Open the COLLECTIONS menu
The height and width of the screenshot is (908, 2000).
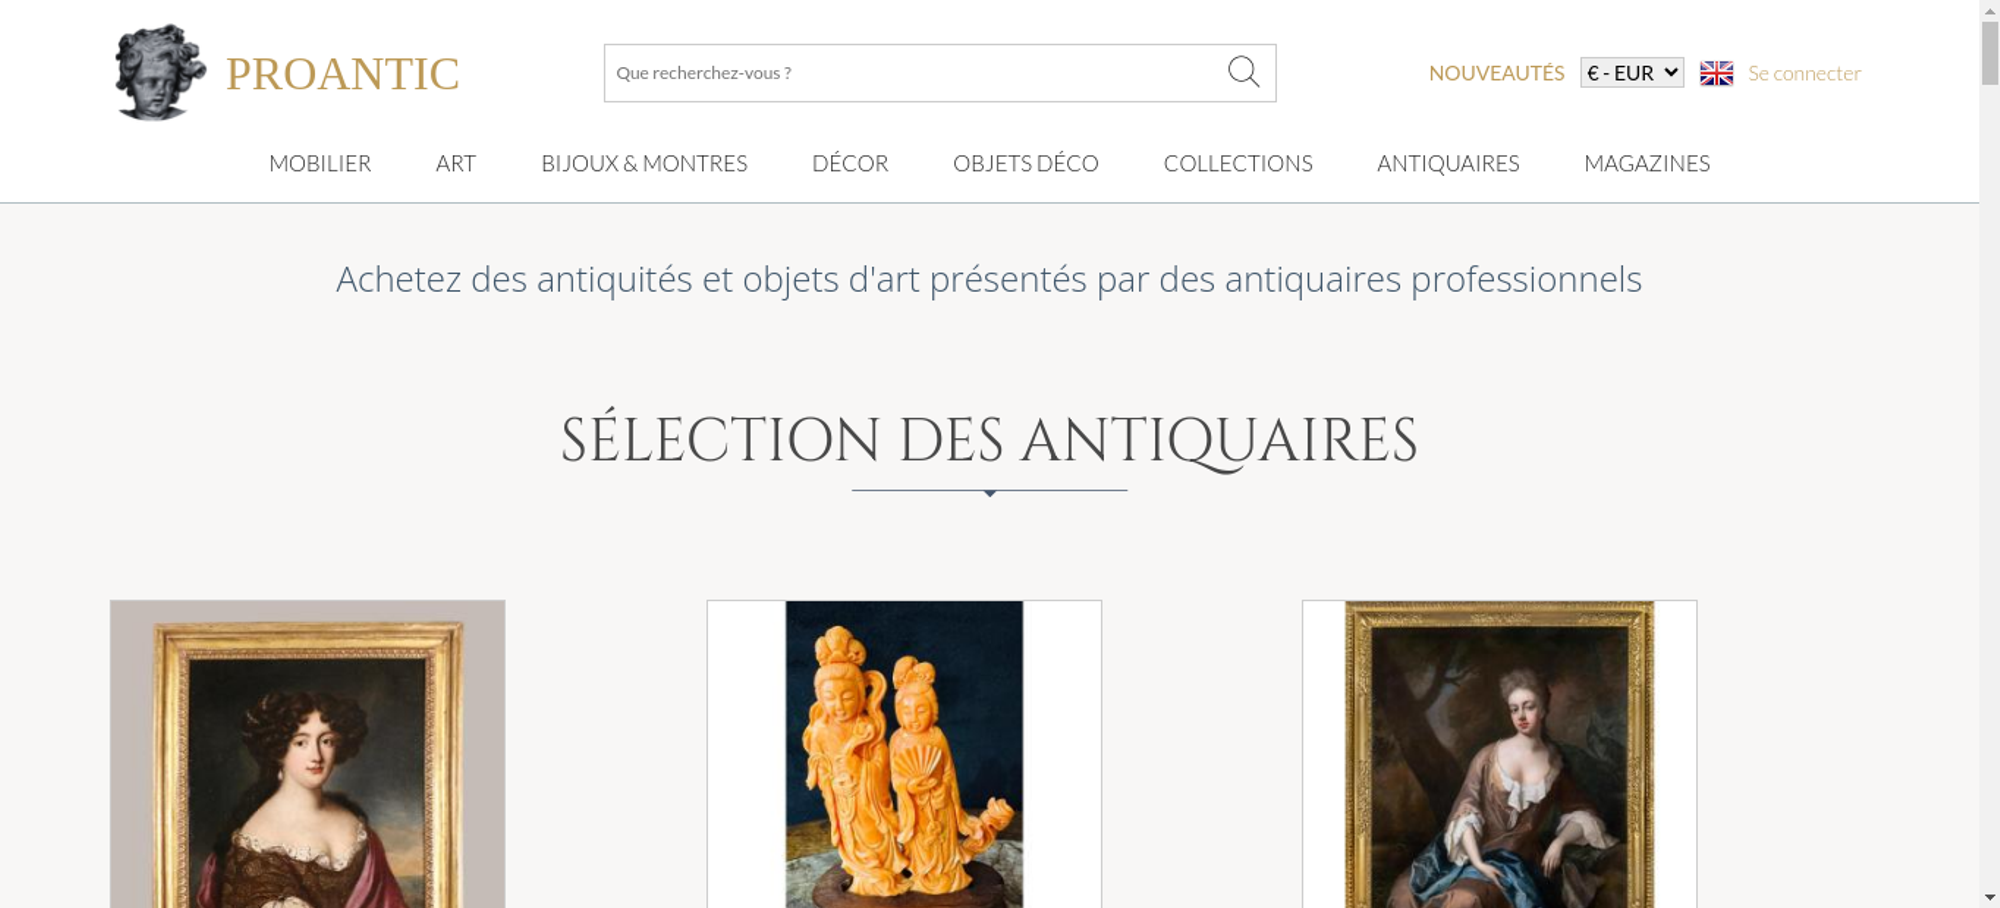pos(1238,163)
